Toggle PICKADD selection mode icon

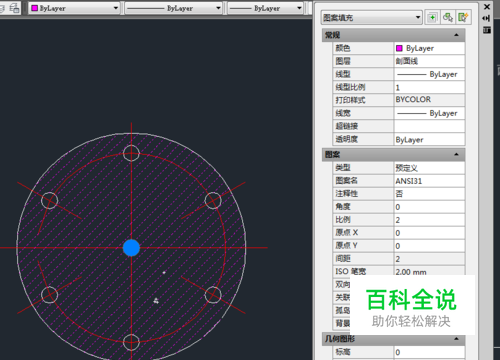point(432,17)
